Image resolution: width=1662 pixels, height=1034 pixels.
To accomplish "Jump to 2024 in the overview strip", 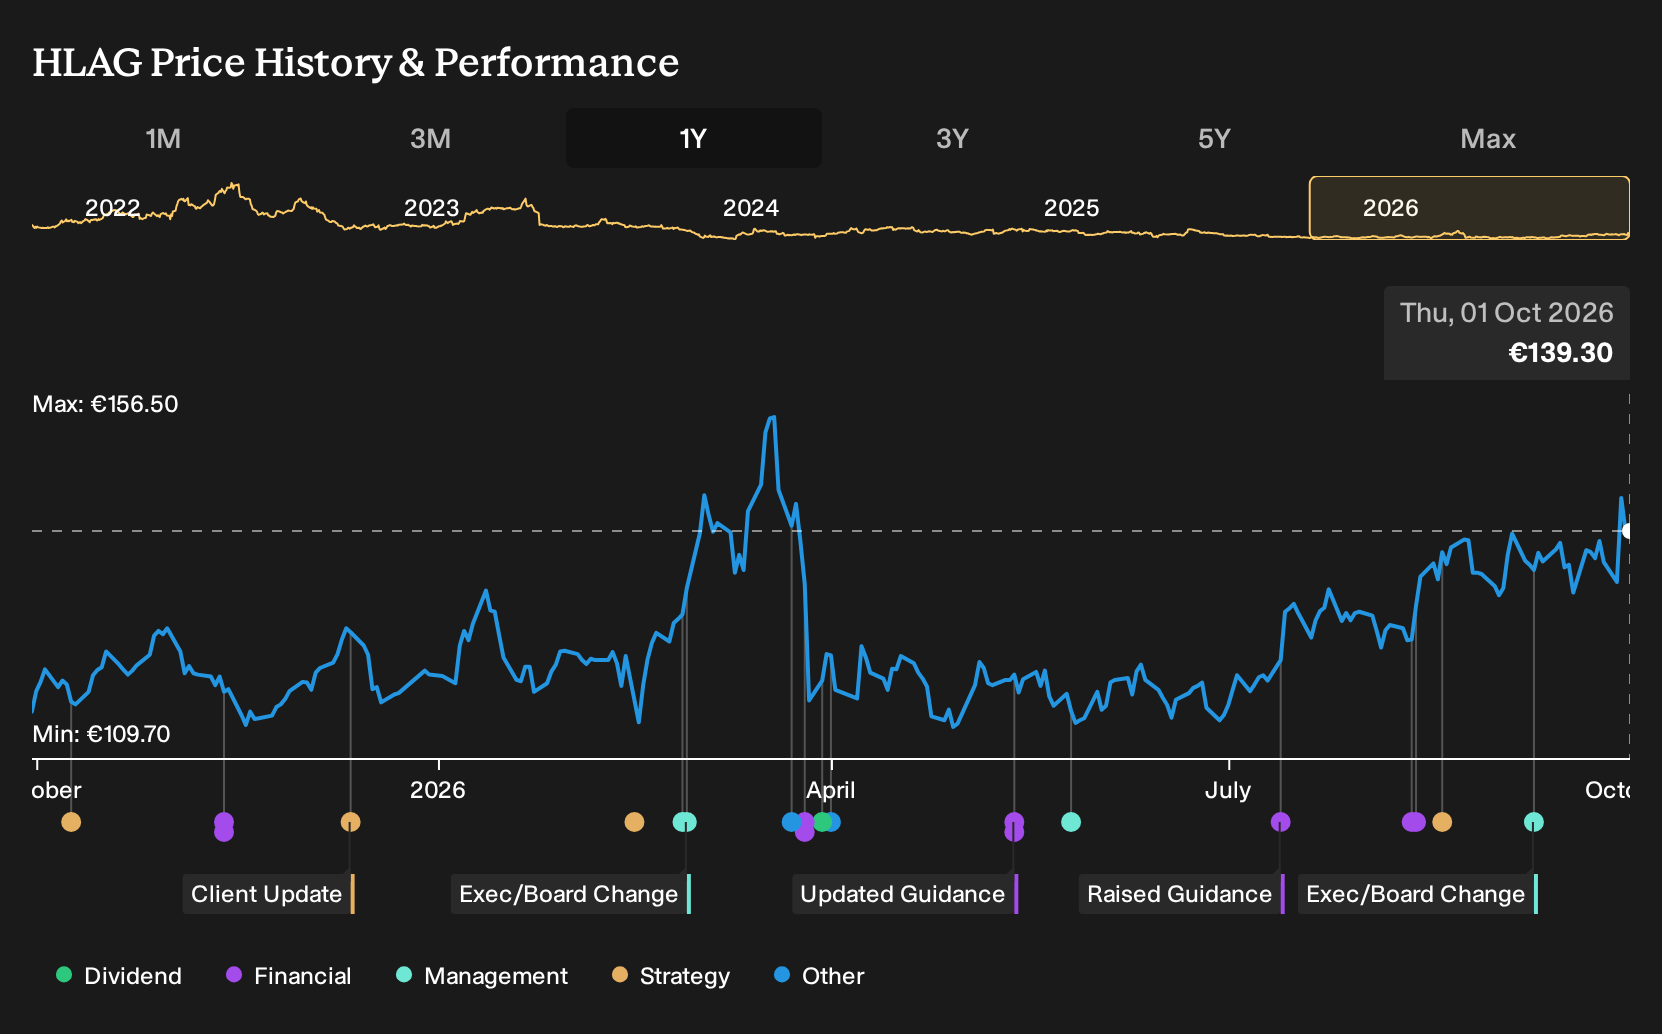I will 751,208.
